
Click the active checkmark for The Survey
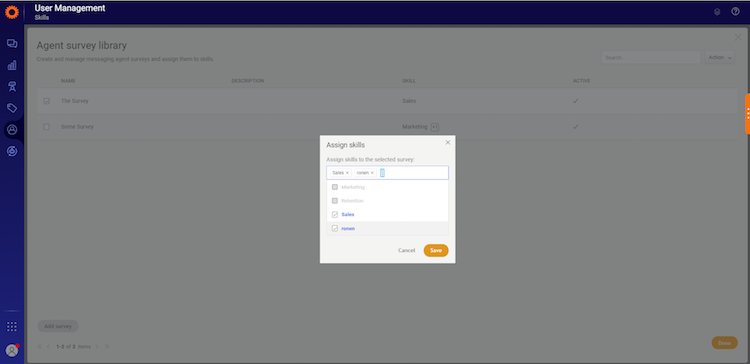click(x=576, y=101)
